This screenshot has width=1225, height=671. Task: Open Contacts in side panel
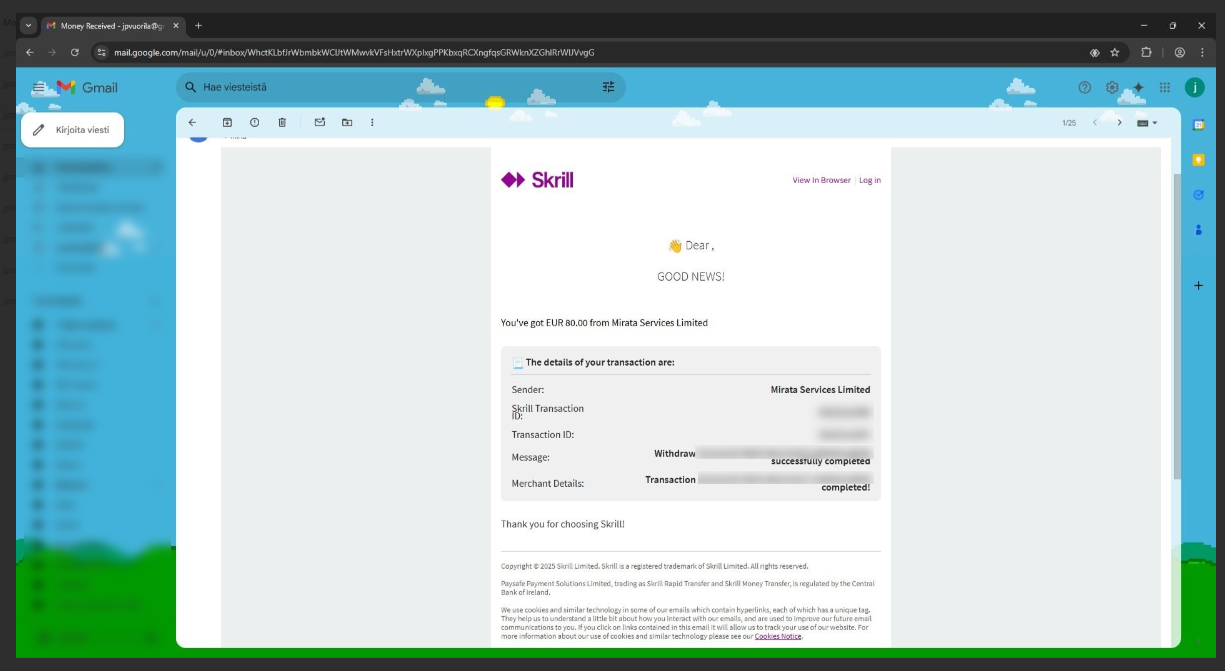(1198, 230)
